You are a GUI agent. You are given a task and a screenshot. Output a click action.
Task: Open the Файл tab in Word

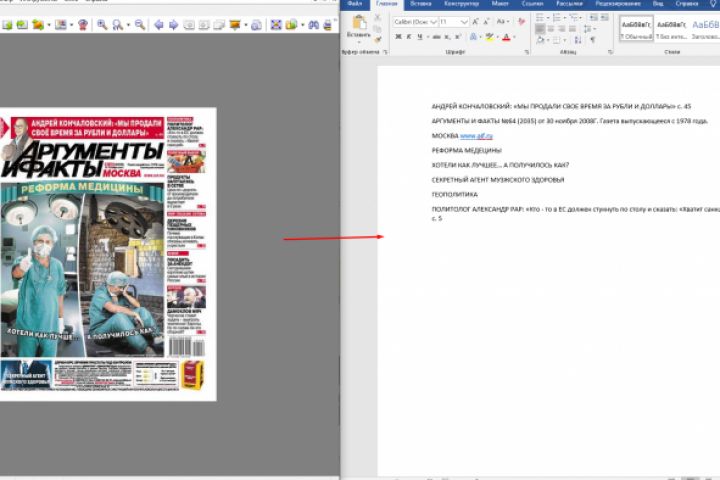pos(354,4)
